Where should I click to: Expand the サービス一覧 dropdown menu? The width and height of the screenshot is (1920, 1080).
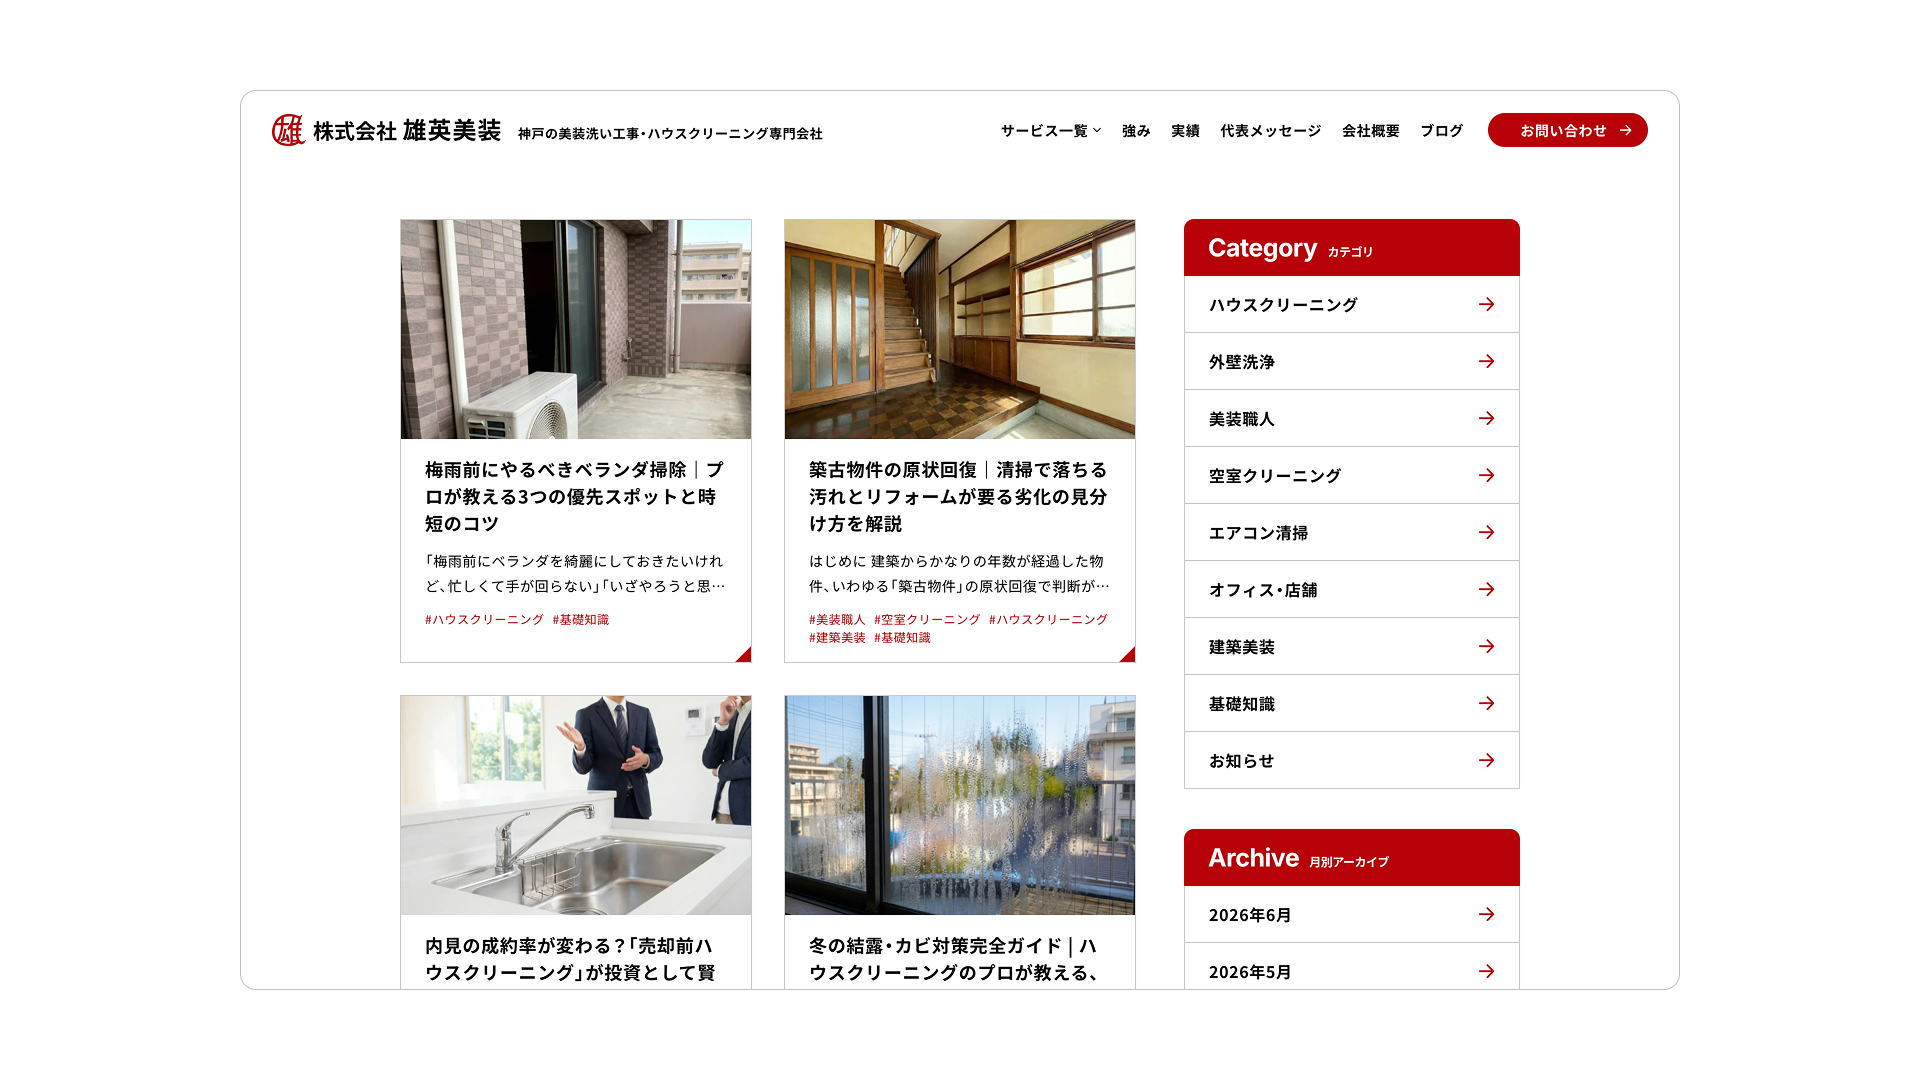[x=1051, y=131]
